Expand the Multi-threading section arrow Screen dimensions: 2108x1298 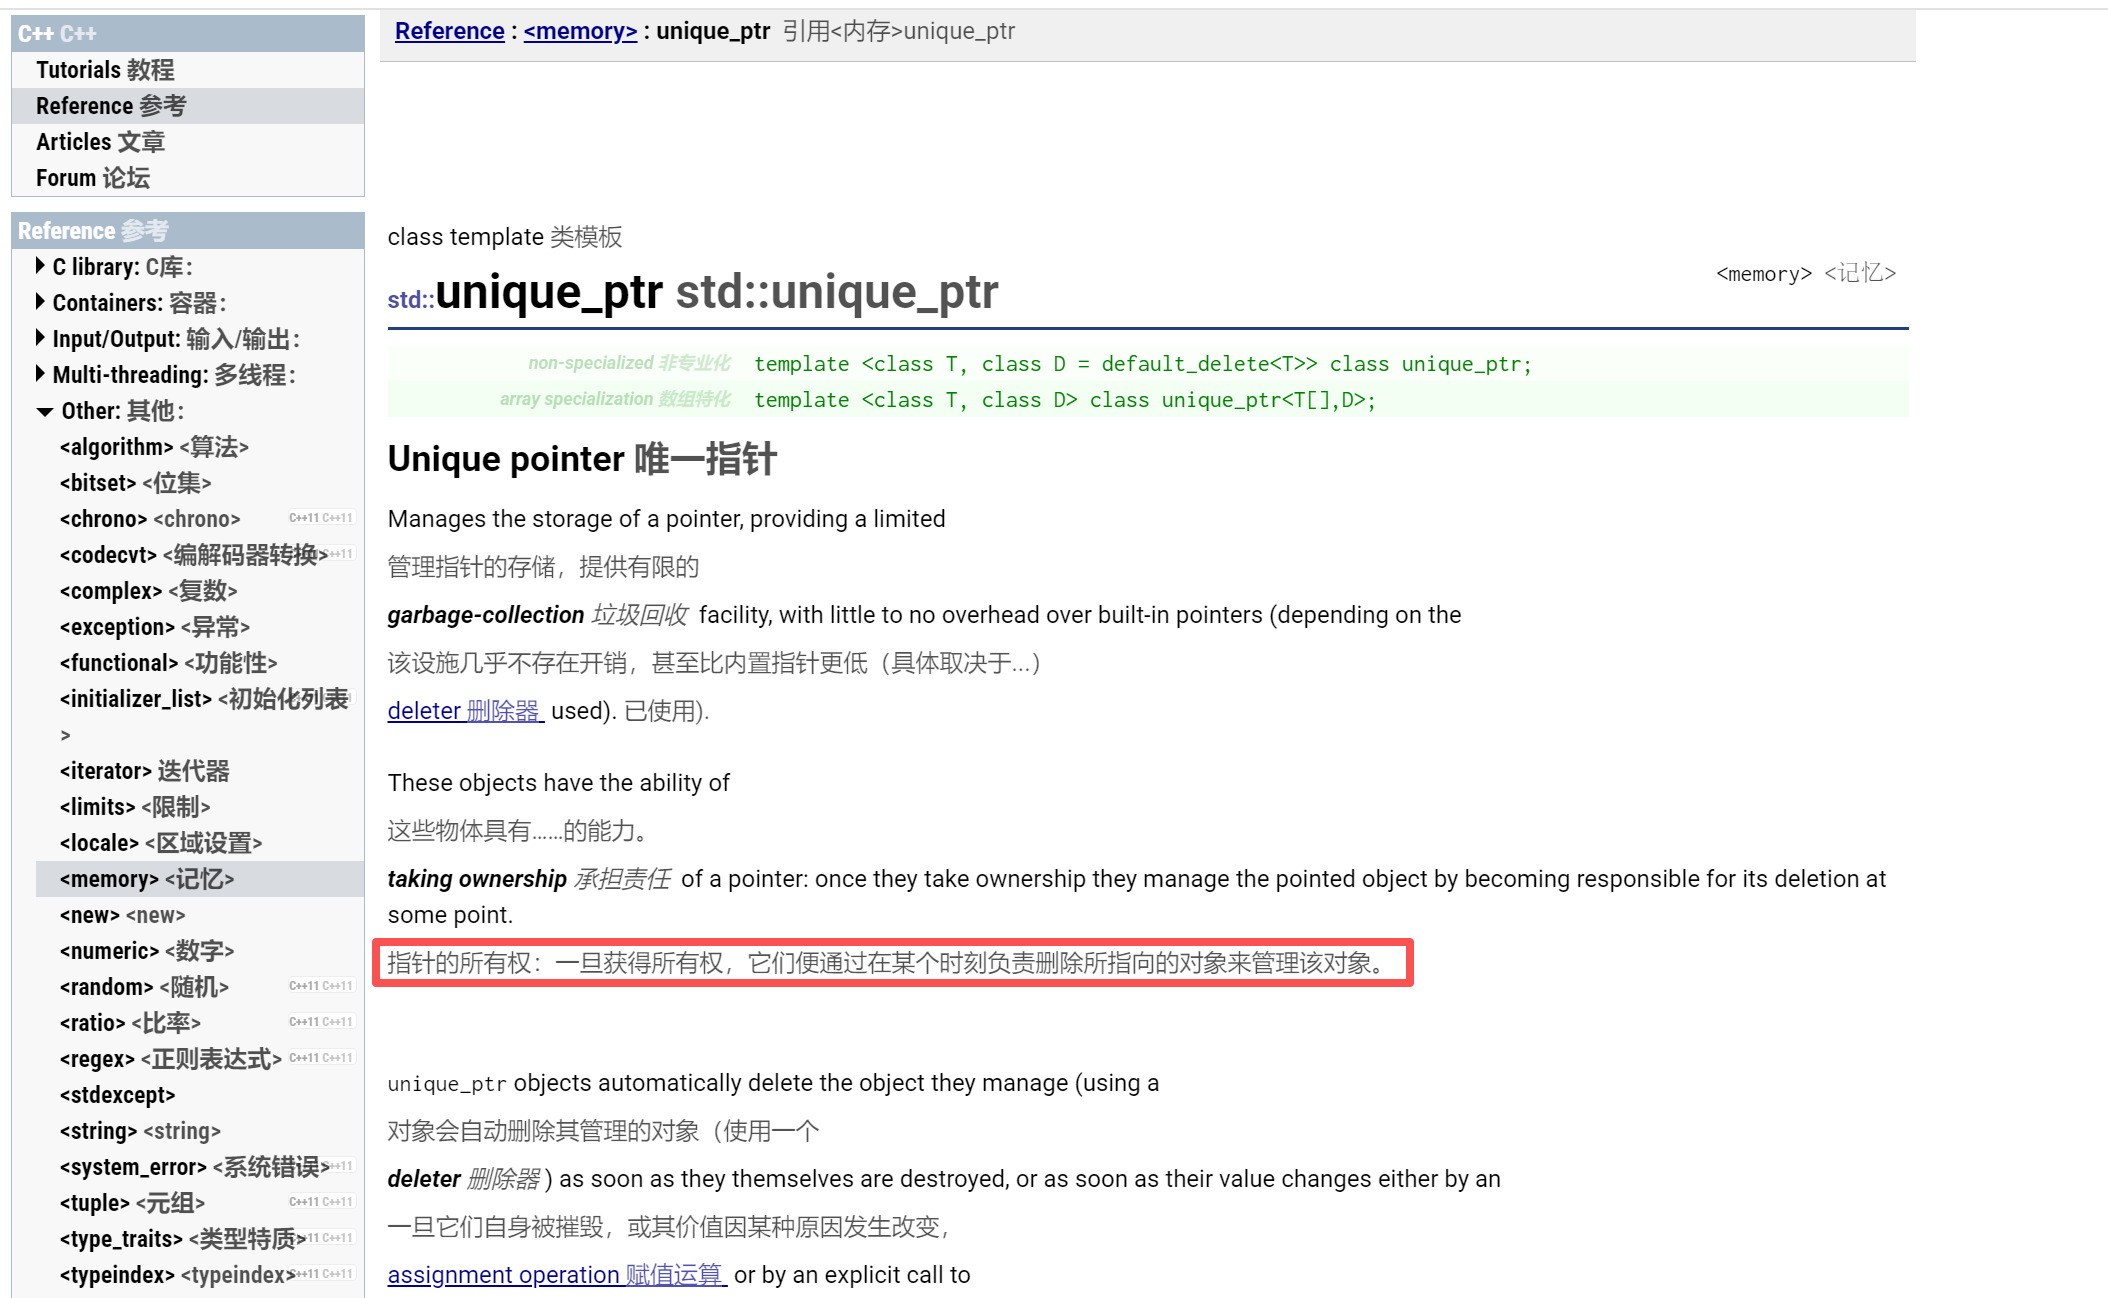pos(40,374)
